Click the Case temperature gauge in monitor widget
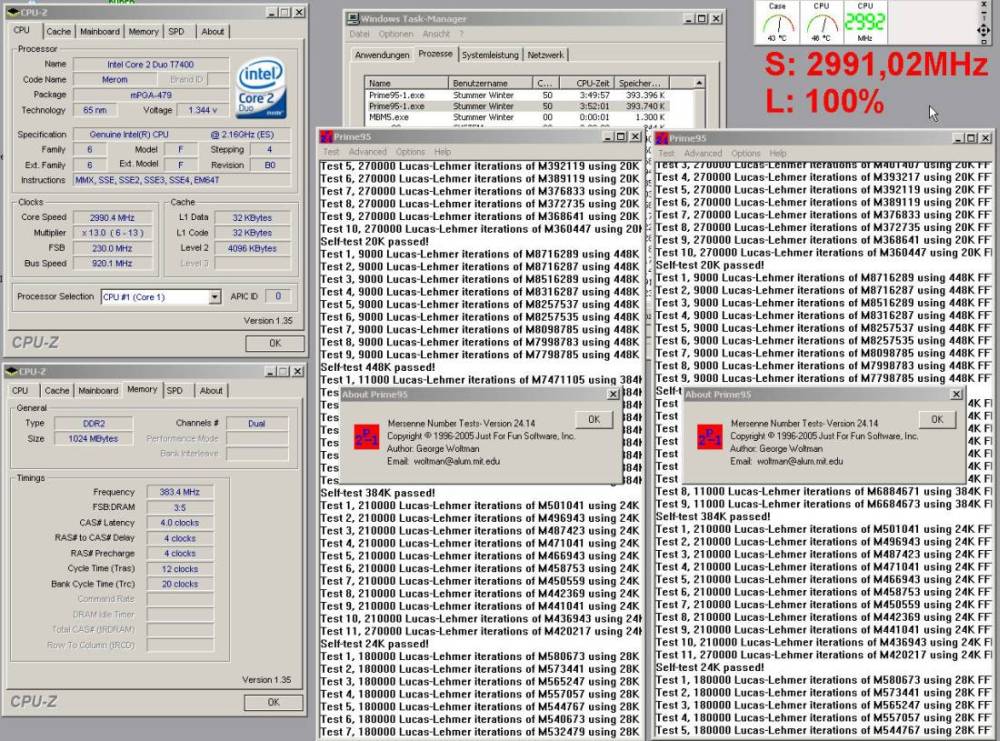1000x741 pixels. [777, 22]
